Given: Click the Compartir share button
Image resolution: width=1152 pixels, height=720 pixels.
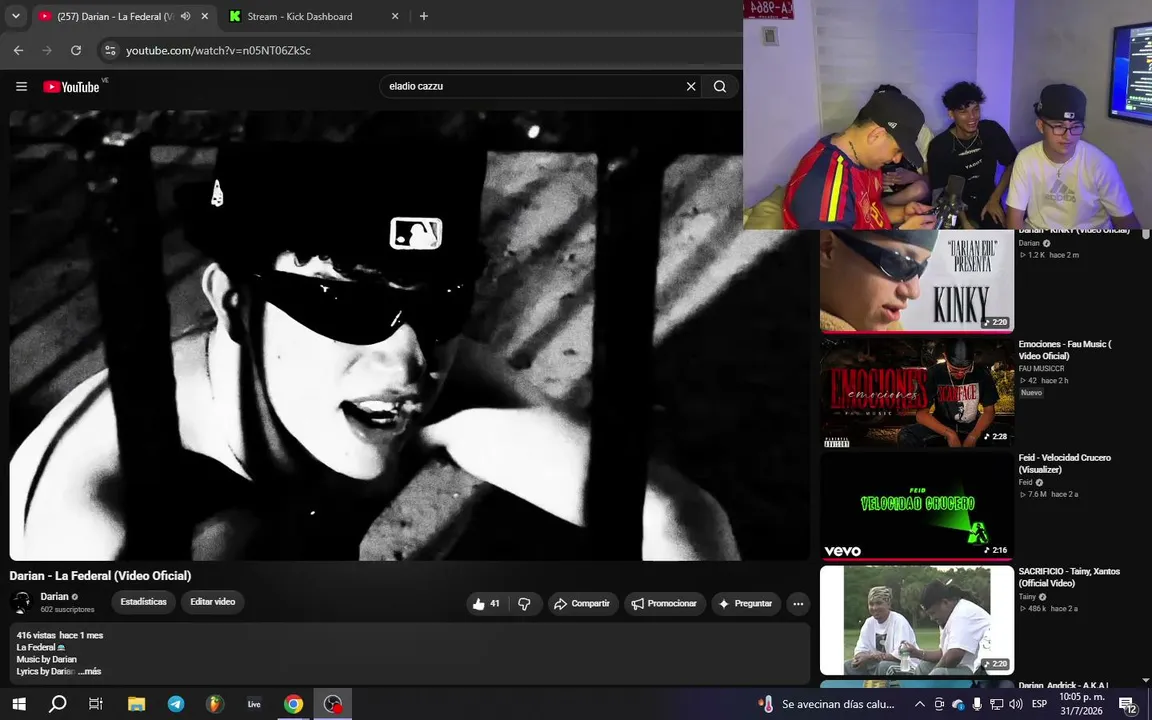Looking at the screenshot, I should (x=583, y=604).
